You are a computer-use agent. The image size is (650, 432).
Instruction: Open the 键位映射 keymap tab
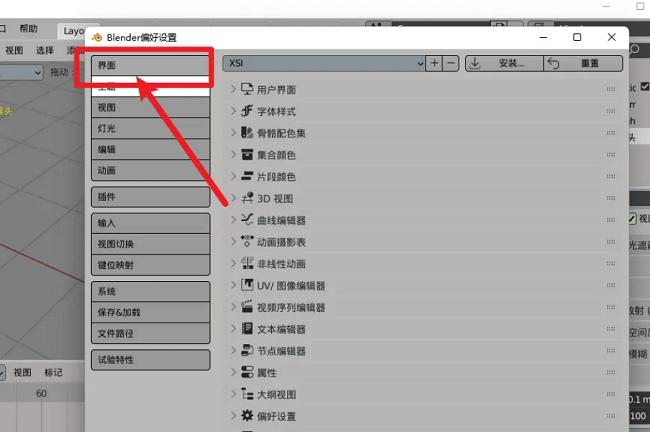(150, 265)
